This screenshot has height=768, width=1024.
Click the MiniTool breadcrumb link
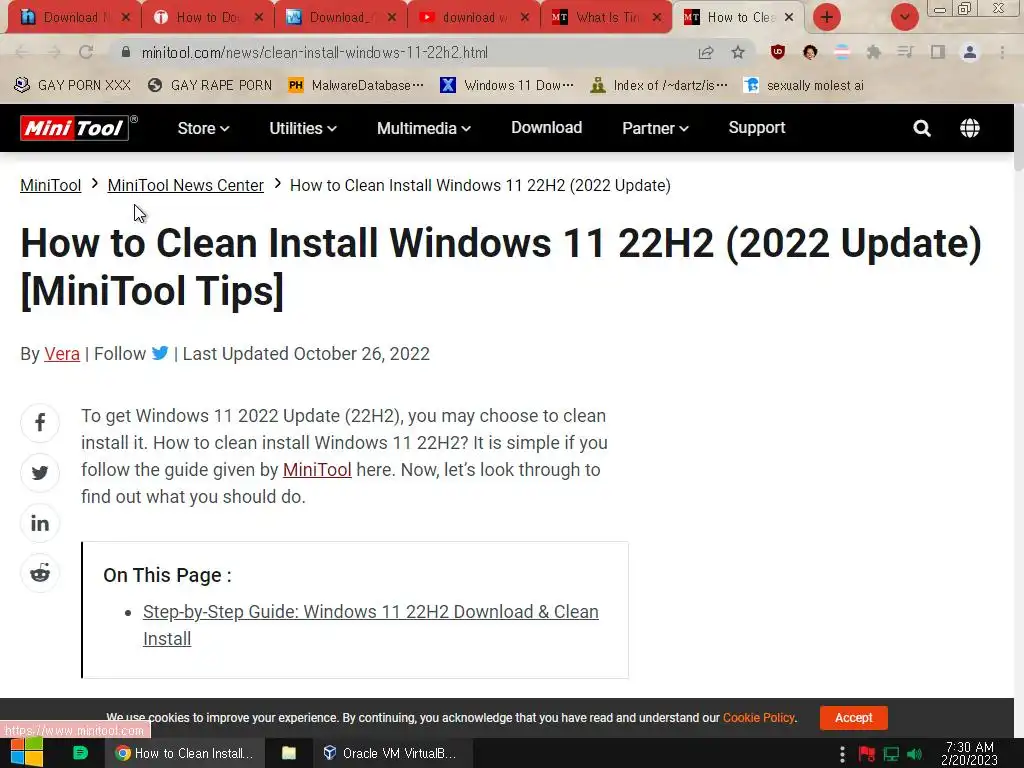pos(50,185)
